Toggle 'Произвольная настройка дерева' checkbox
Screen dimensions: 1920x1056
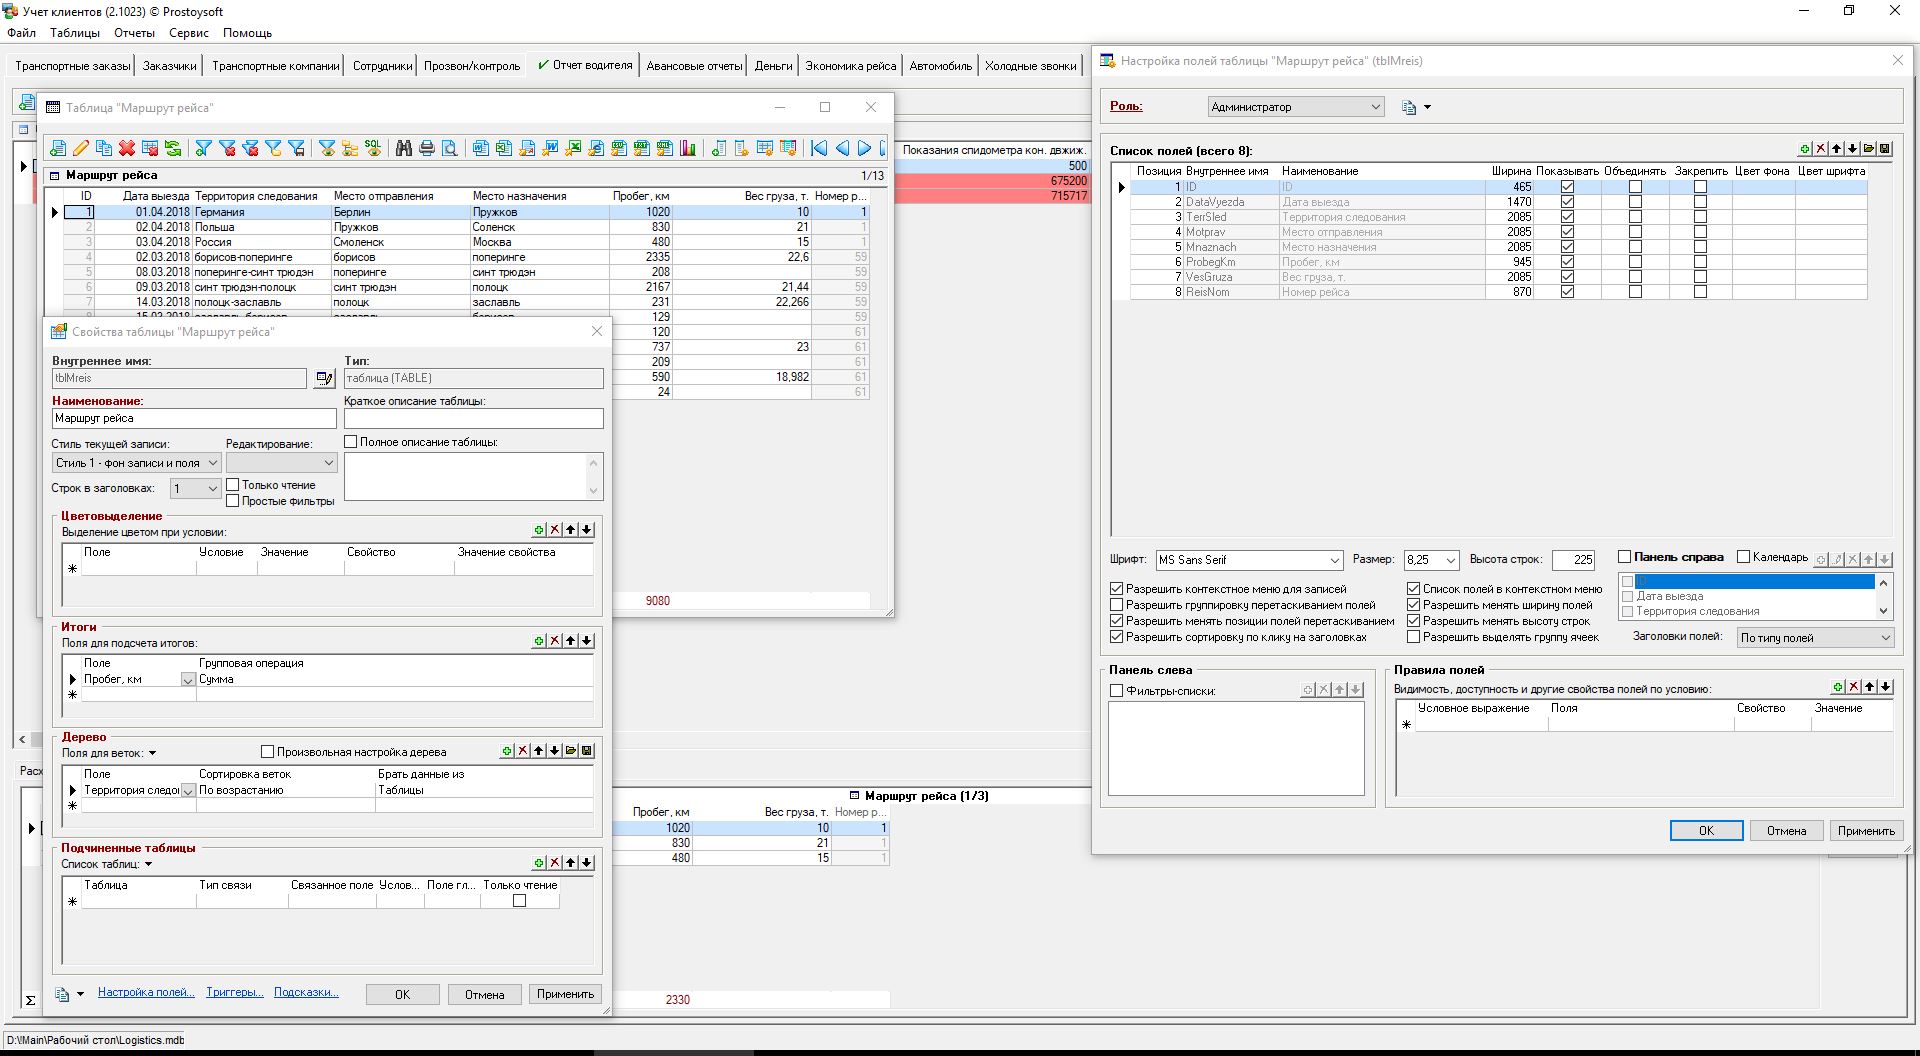(x=267, y=752)
